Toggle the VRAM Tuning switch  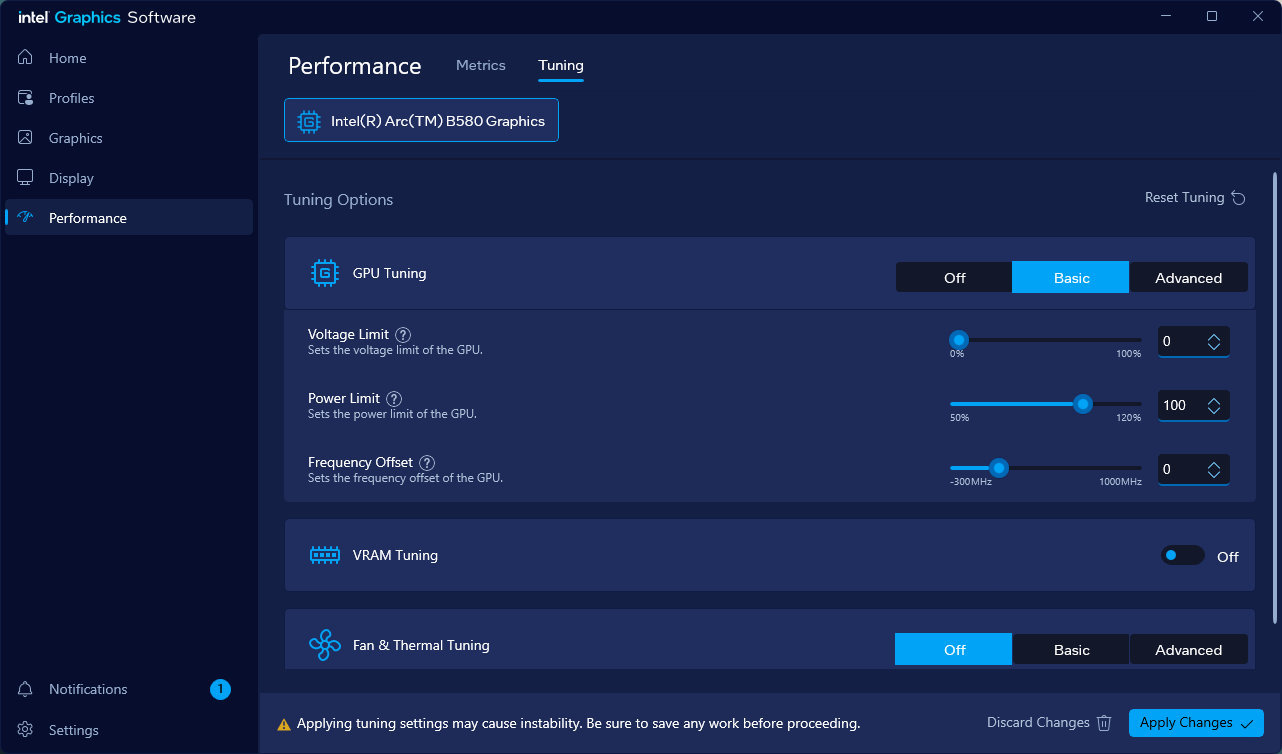pos(1182,555)
